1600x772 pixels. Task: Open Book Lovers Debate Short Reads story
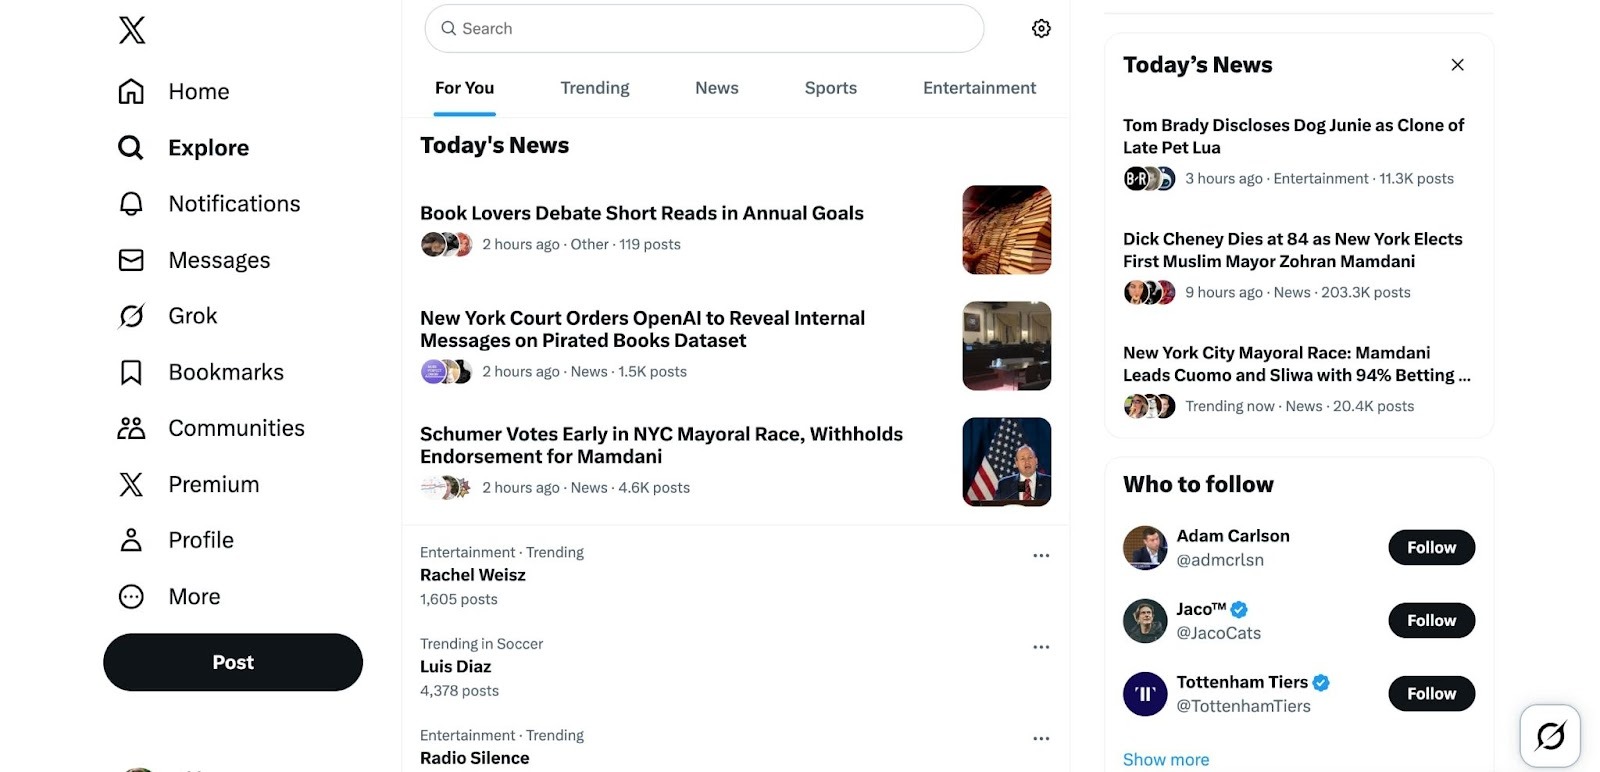(x=642, y=213)
